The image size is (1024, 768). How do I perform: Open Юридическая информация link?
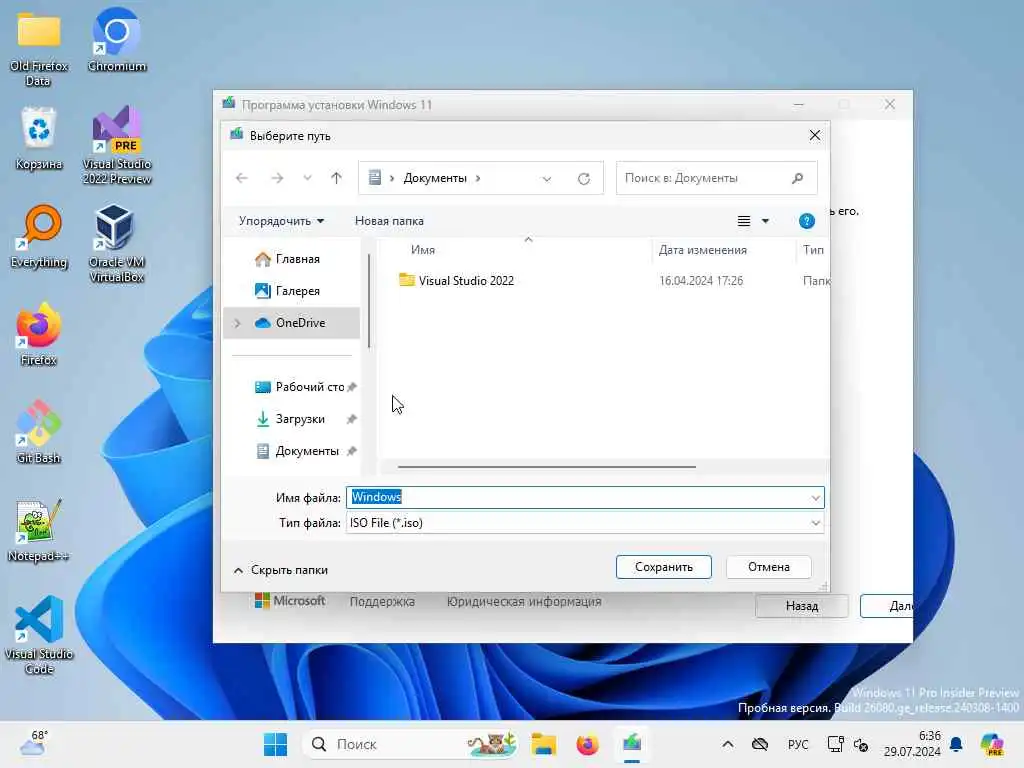tap(524, 601)
